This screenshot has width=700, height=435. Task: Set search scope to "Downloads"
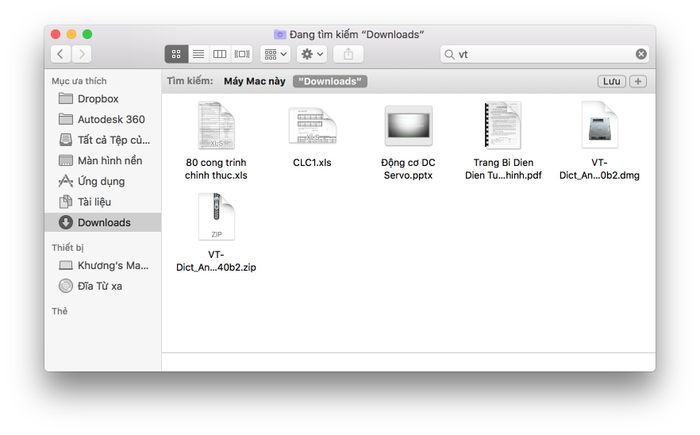coord(330,81)
